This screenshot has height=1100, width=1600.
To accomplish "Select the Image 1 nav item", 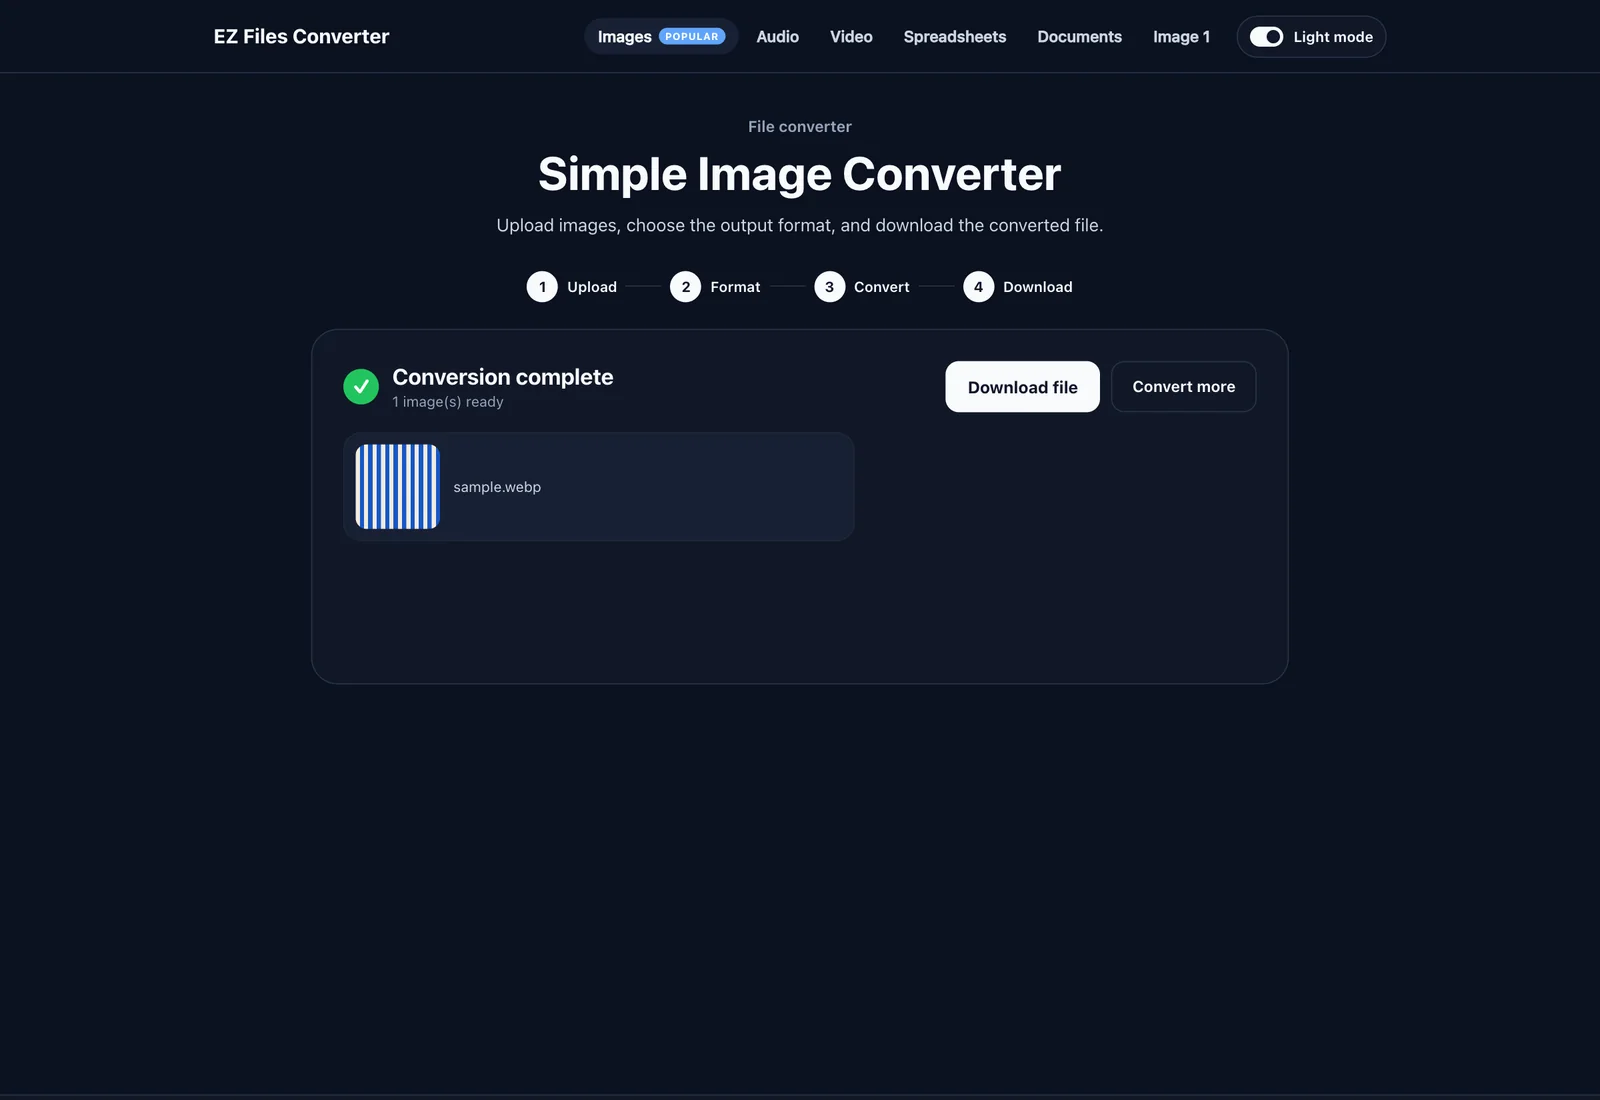I will click(1181, 37).
